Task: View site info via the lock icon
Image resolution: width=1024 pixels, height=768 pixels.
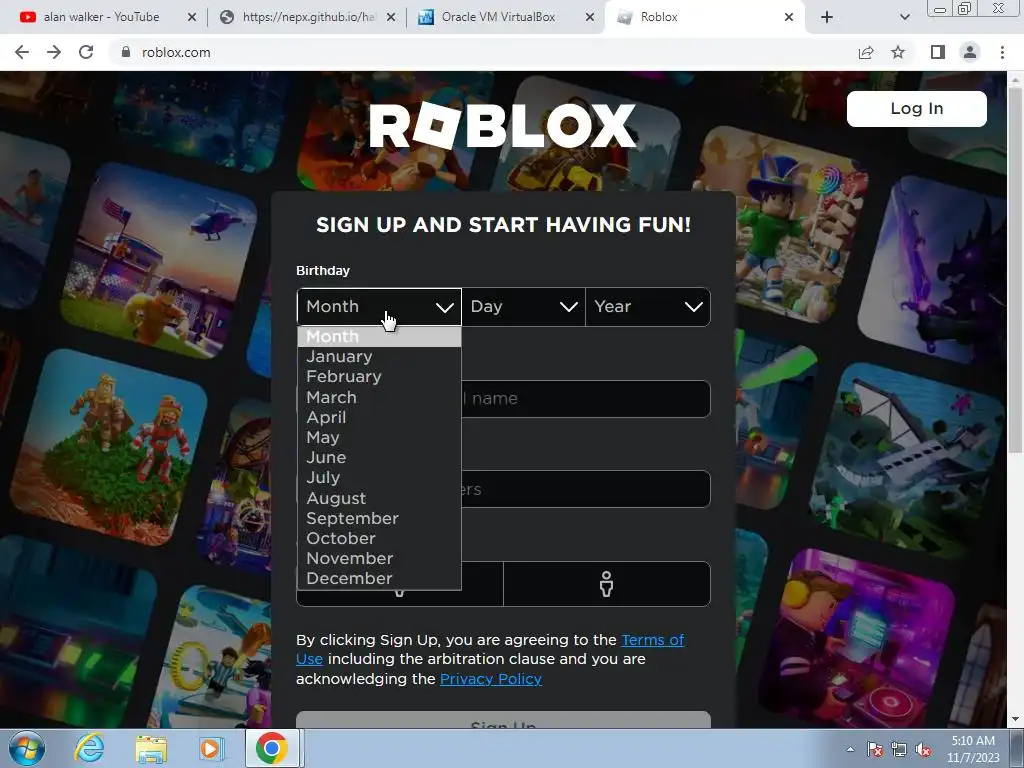Action: pos(125,52)
